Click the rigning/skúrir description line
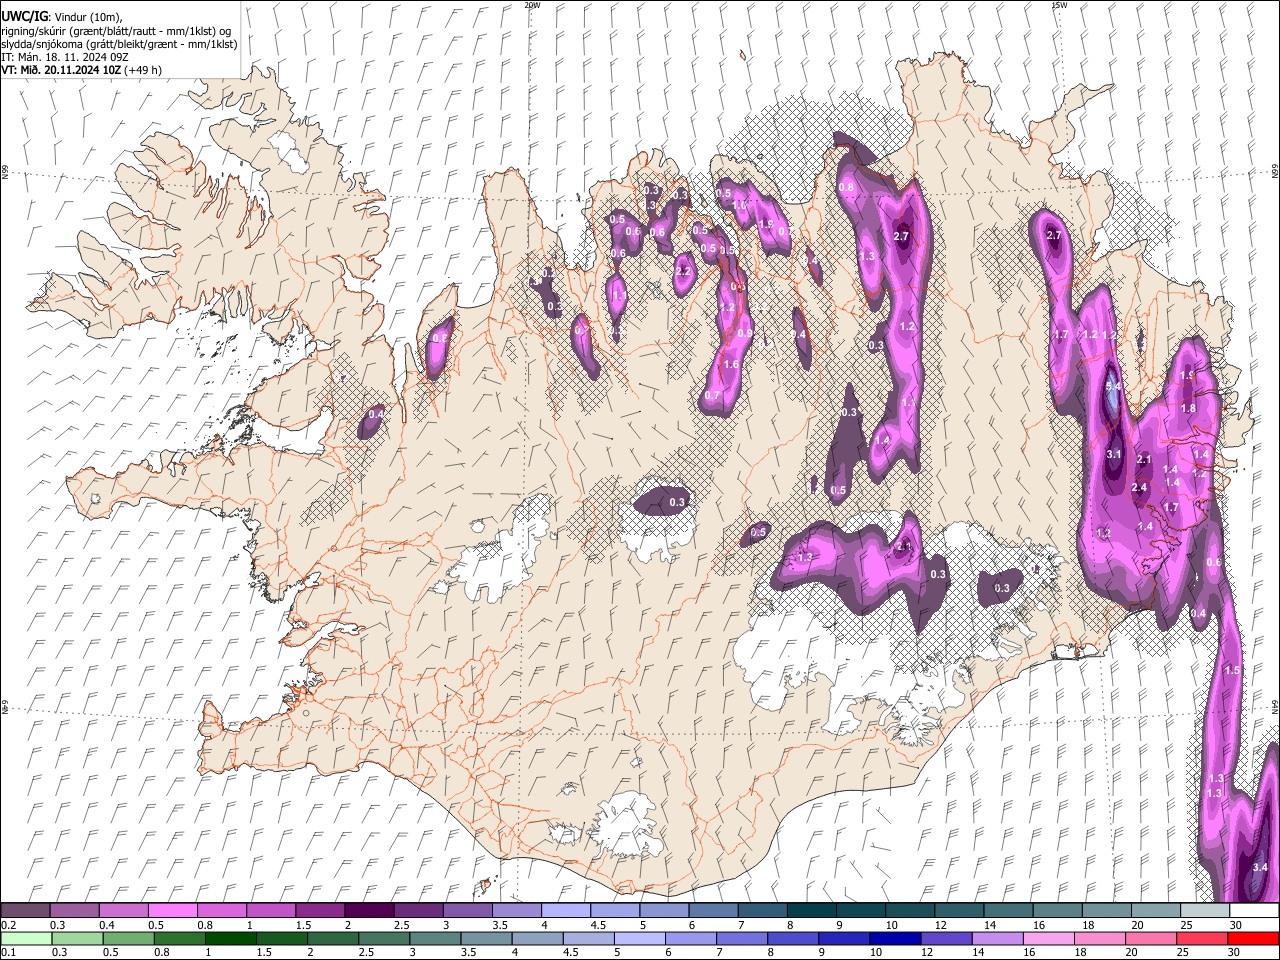 click(x=116, y=31)
